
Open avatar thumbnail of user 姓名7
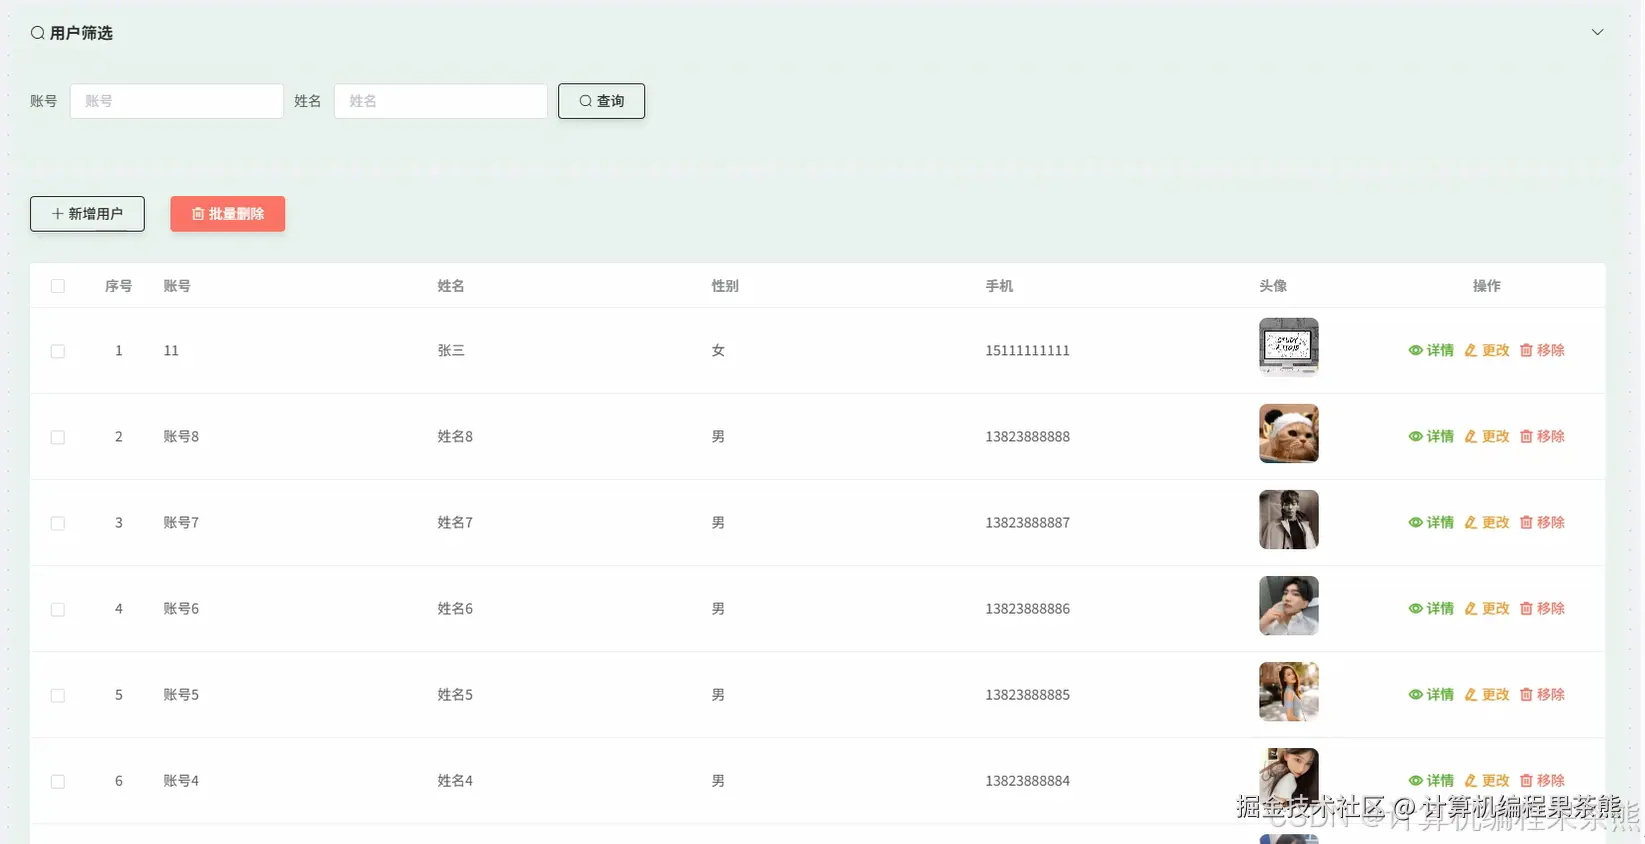click(x=1289, y=520)
